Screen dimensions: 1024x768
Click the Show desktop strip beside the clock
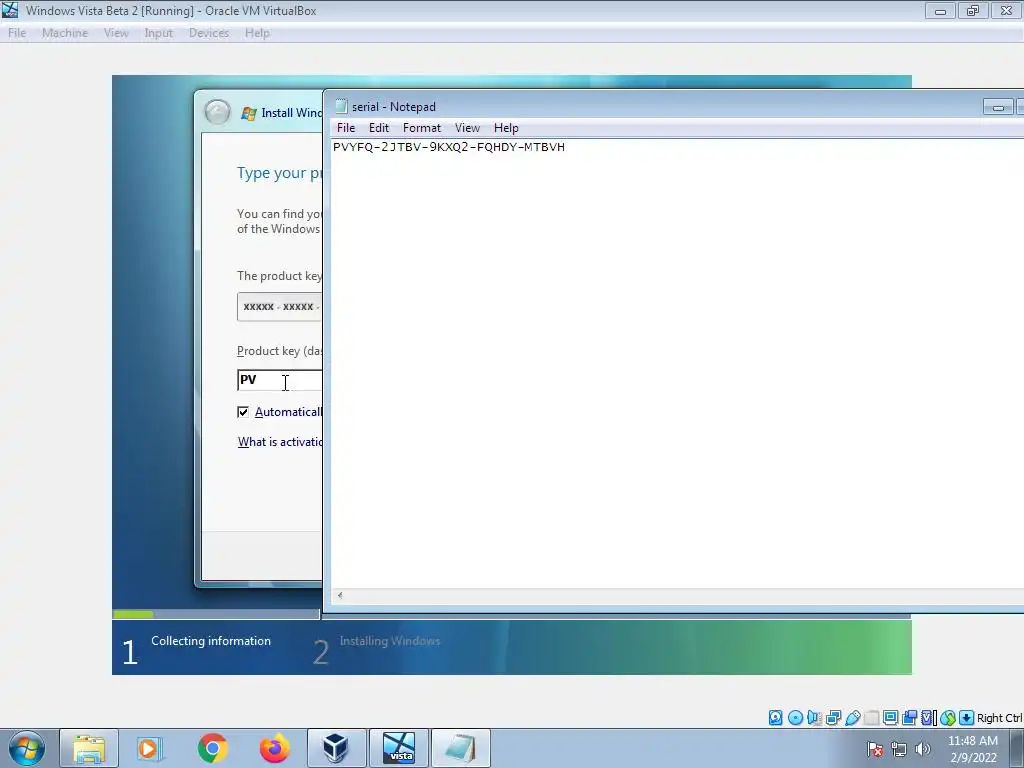[x=1017, y=748]
